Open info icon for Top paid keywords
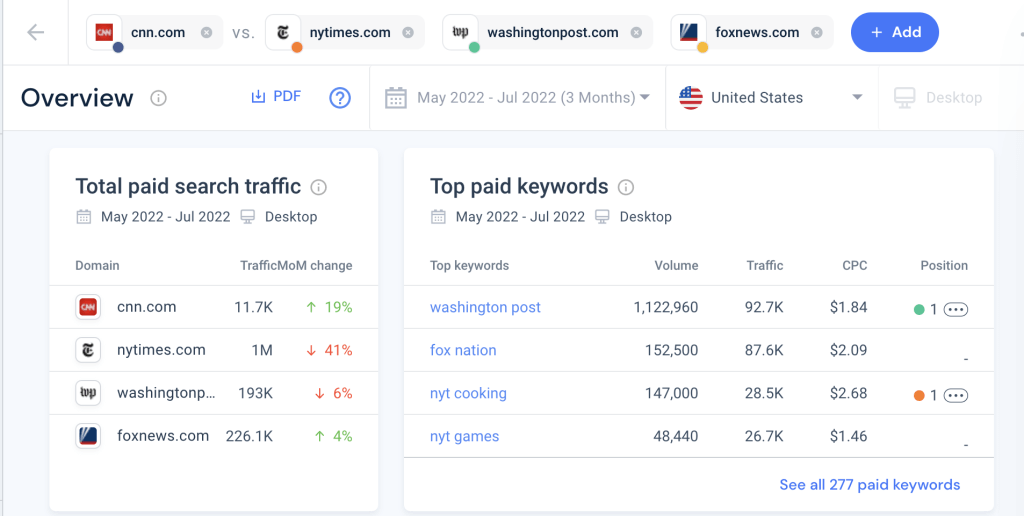 click(626, 187)
